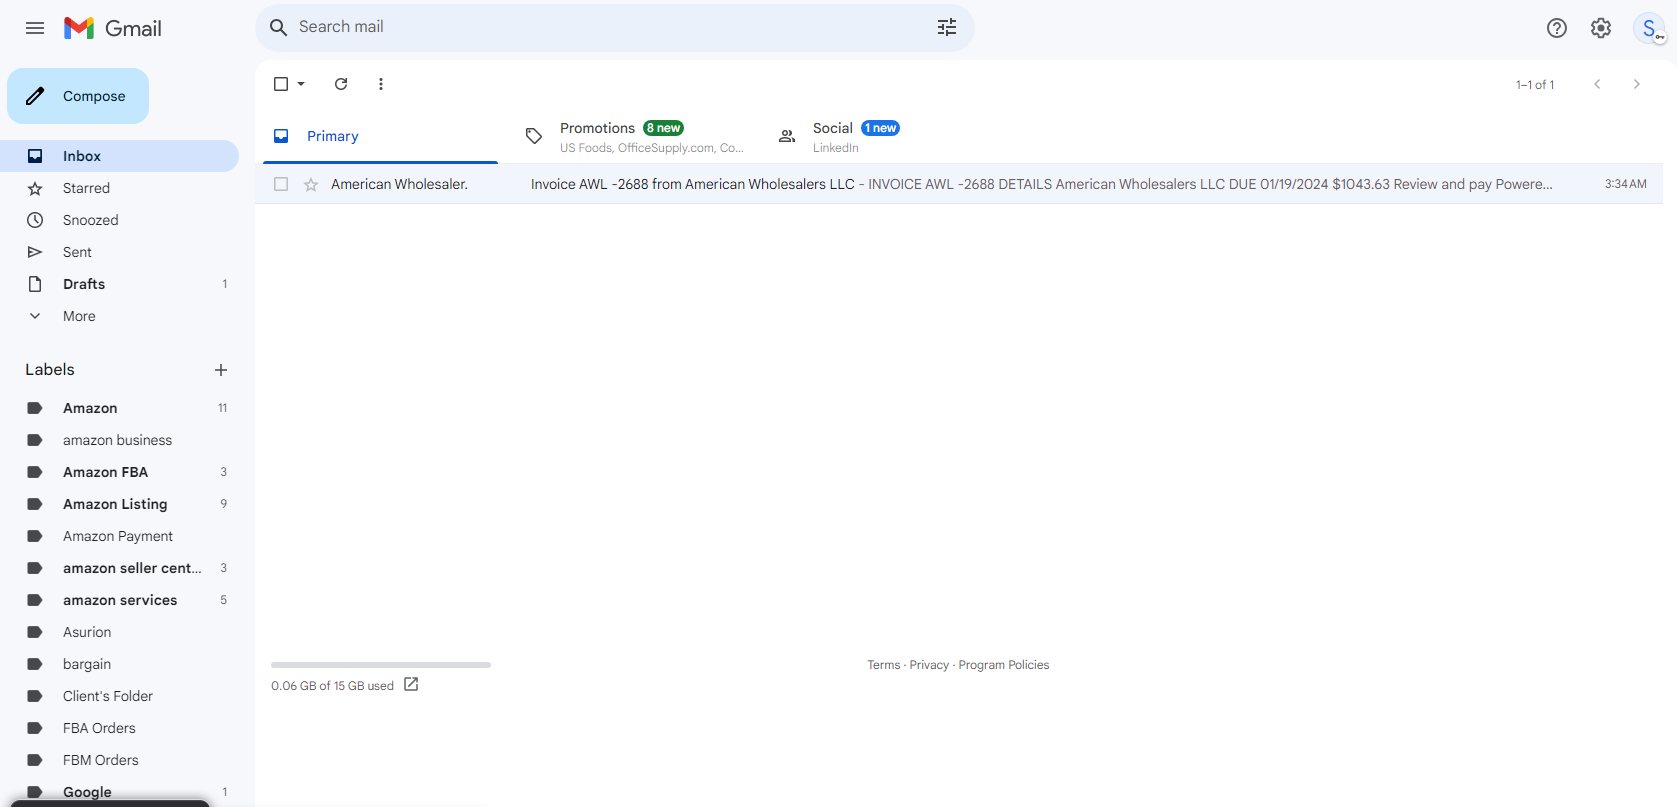Click the 0.06 GB of 15 GB used text
This screenshot has height=807, width=1677.
[332, 686]
